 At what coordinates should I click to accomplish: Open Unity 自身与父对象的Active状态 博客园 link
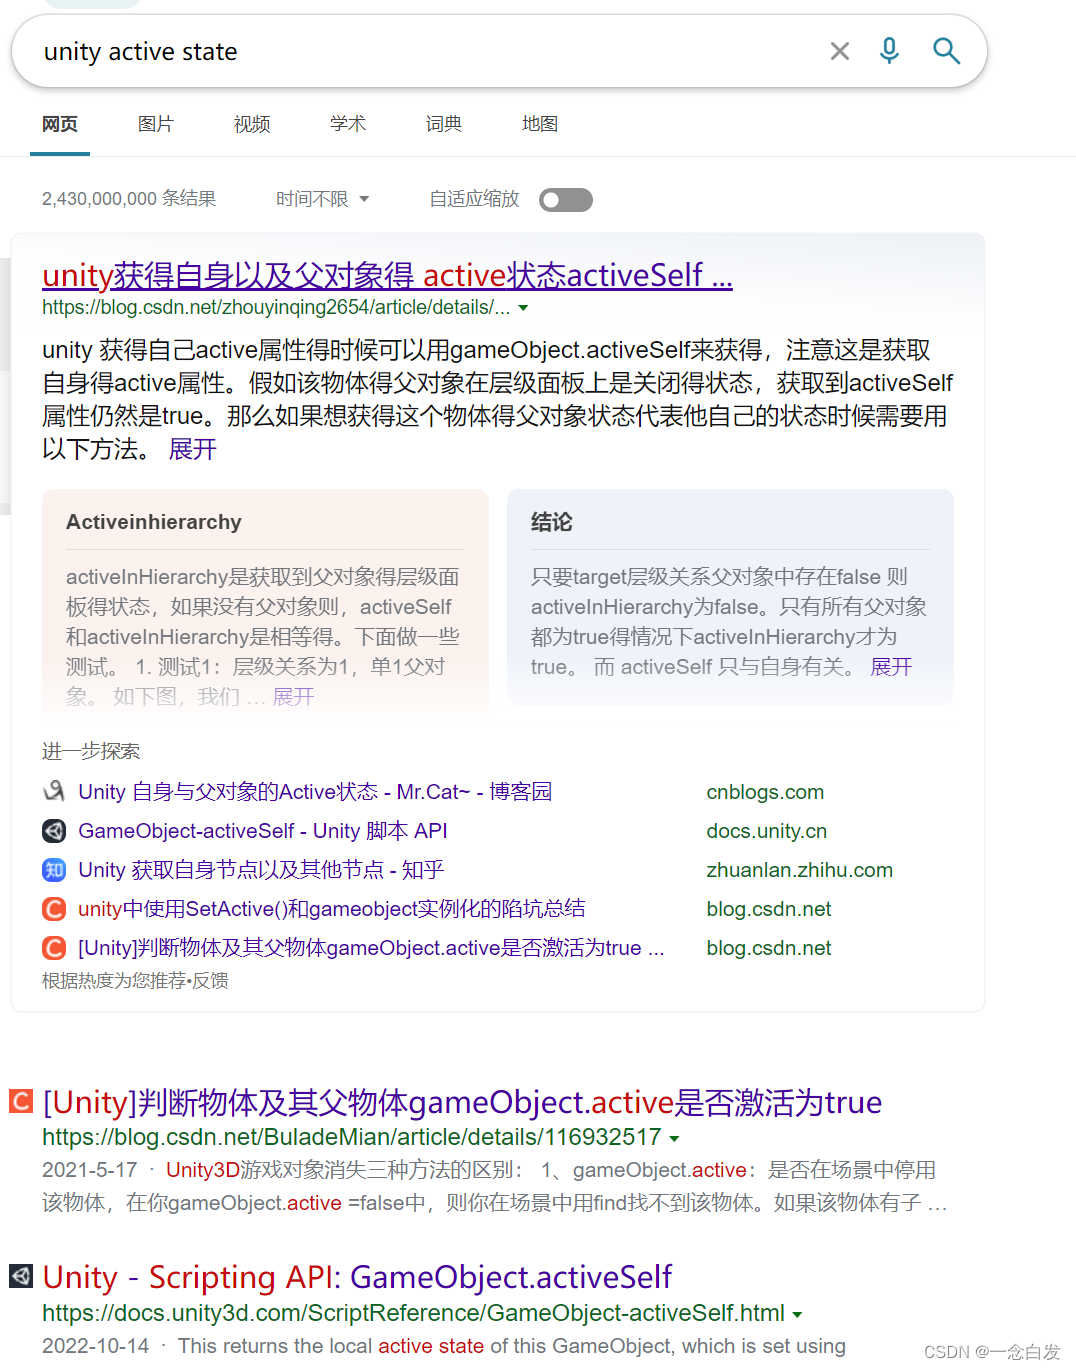tap(315, 792)
